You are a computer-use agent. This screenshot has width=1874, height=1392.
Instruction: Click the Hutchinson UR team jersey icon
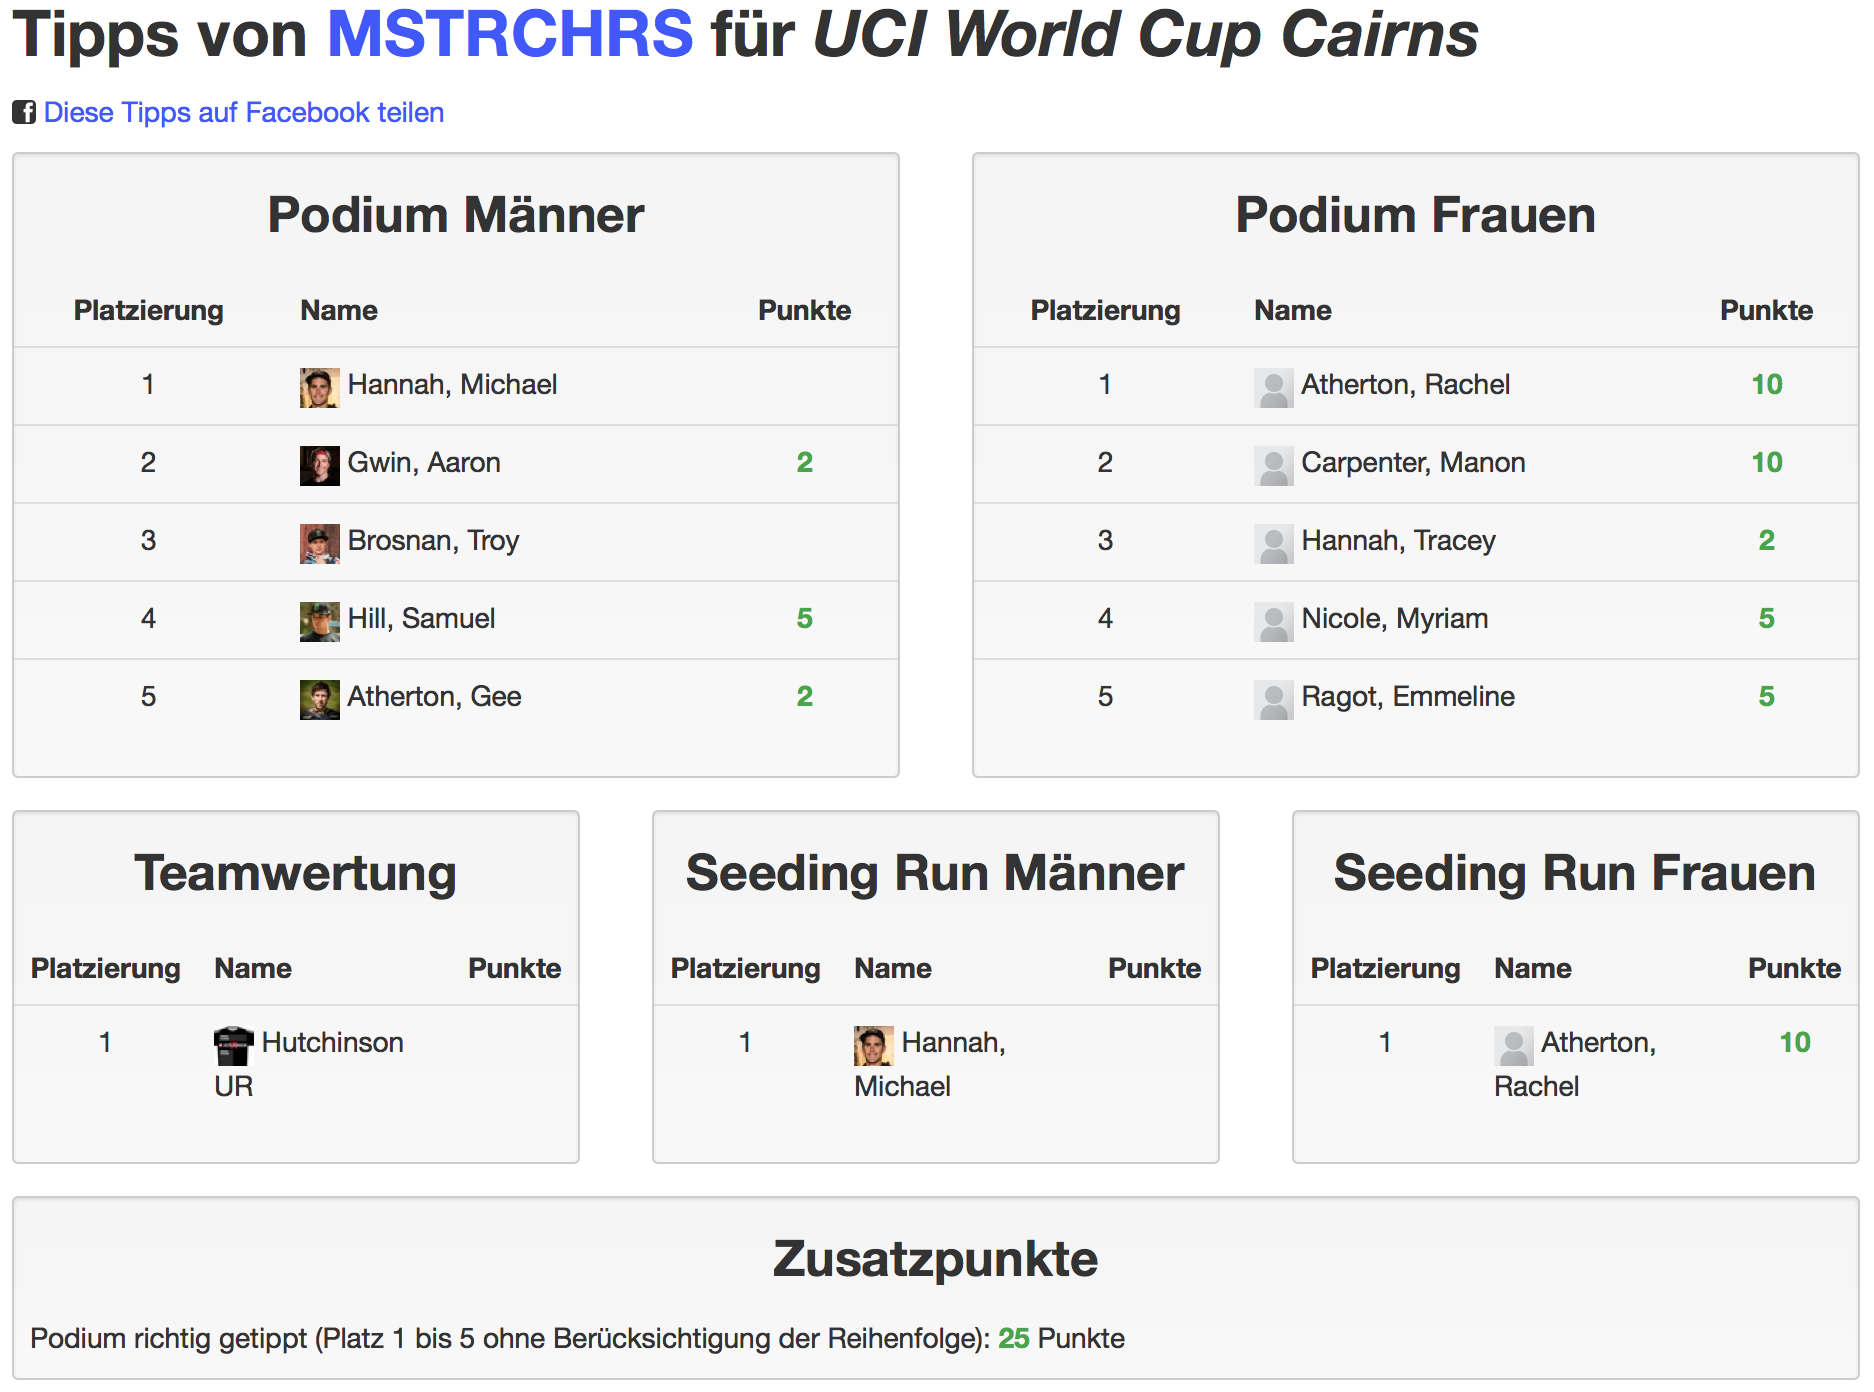(x=234, y=1046)
